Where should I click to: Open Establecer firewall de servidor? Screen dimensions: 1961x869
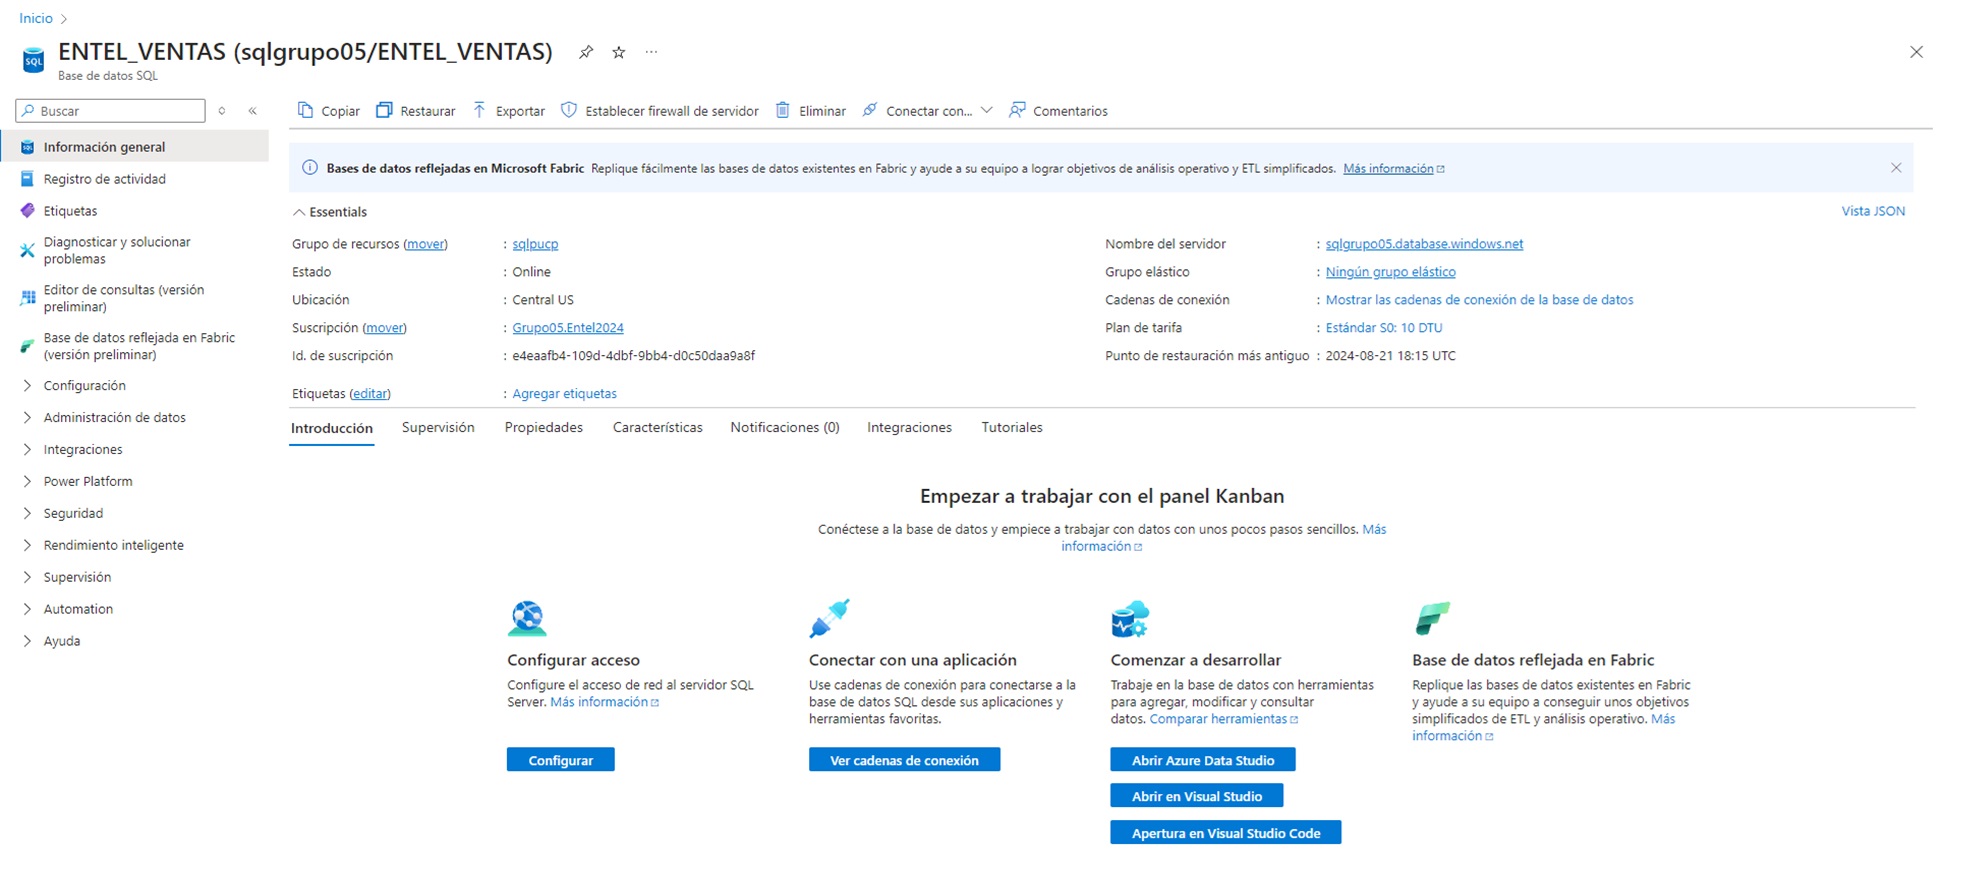[x=660, y=111]
